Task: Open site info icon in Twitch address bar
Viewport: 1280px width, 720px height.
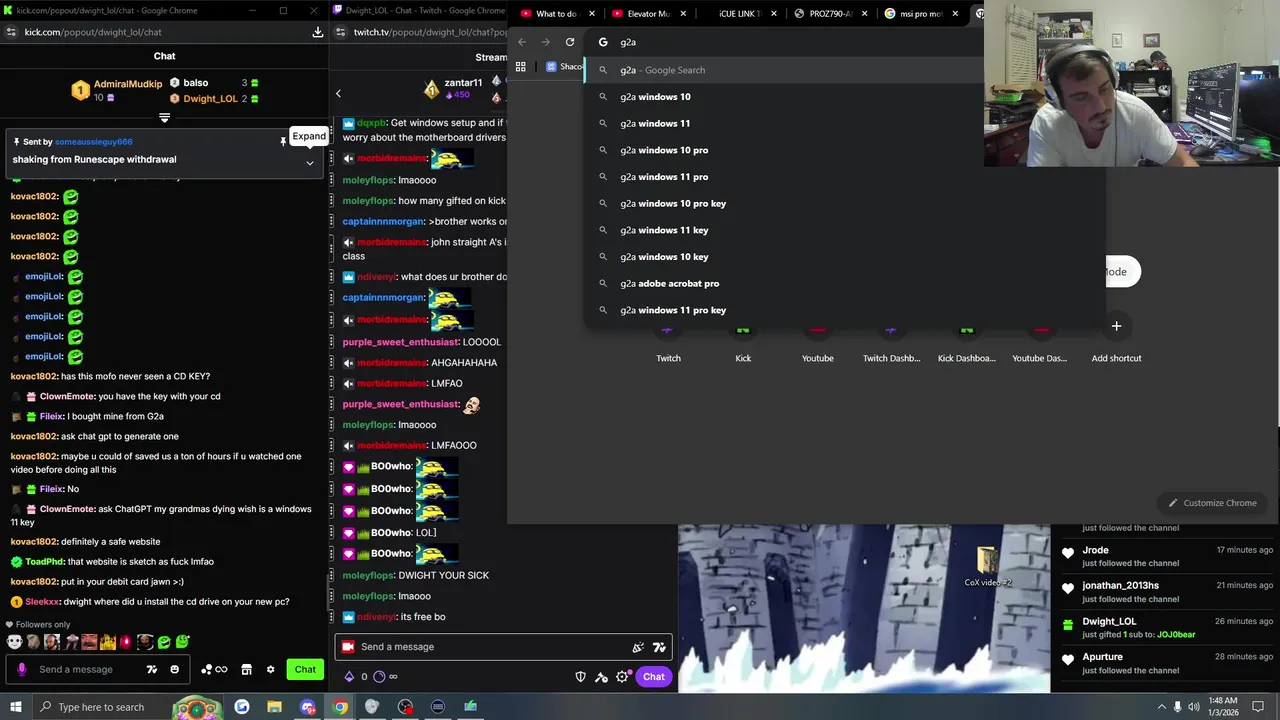Action: 341,32
